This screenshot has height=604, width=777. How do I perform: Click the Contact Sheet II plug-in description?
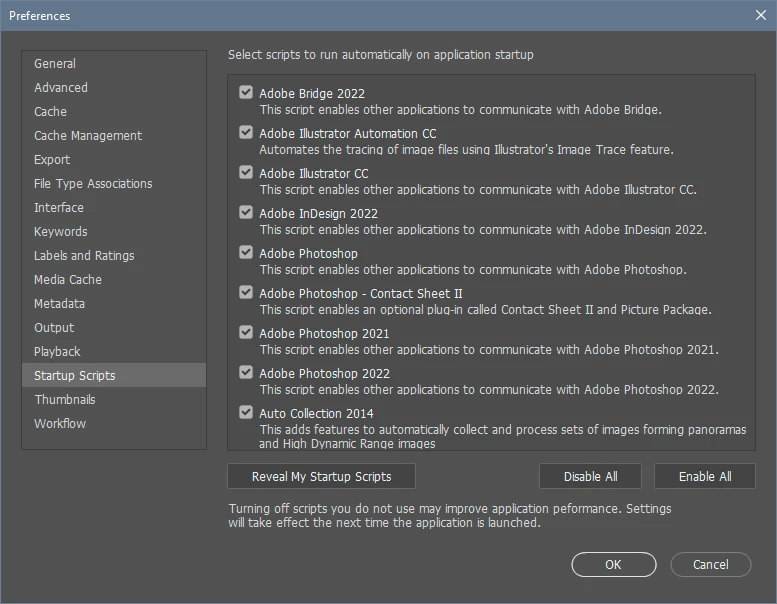(x=485, y=310)
